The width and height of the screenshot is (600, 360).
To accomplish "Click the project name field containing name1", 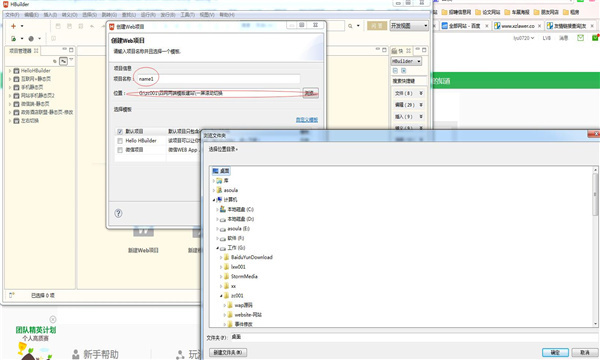I will [218, 79].
